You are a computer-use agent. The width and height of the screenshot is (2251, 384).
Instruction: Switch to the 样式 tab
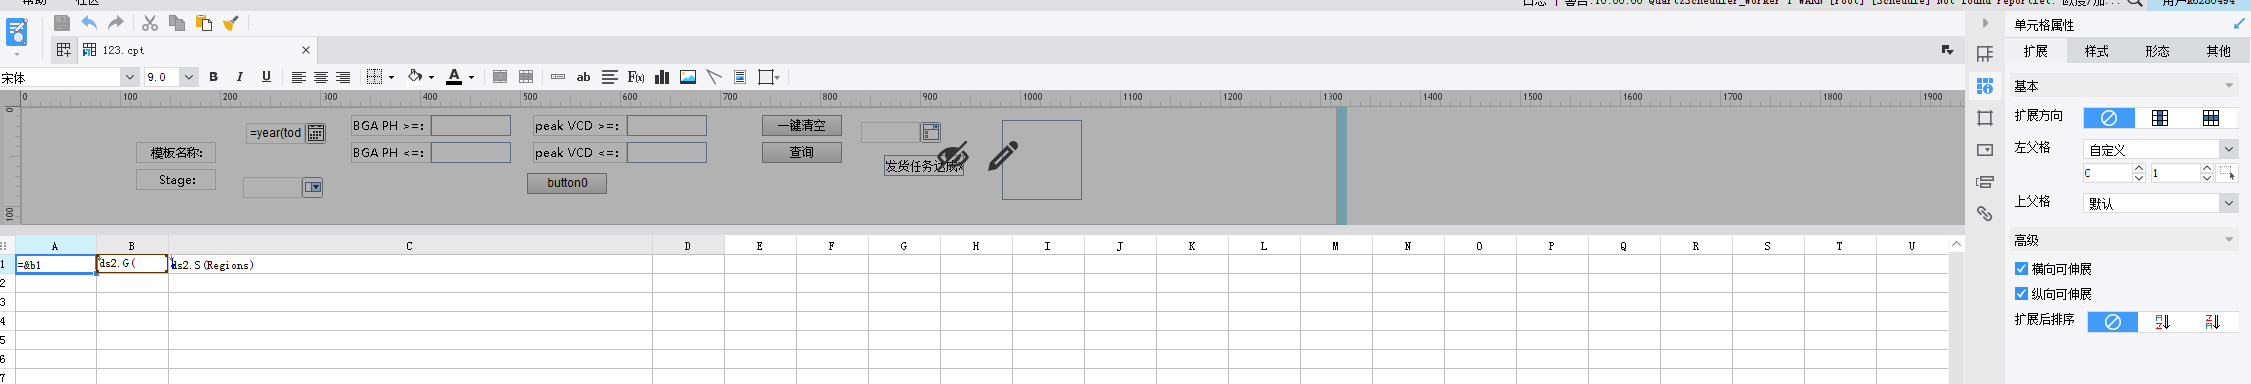(2096, 51)
